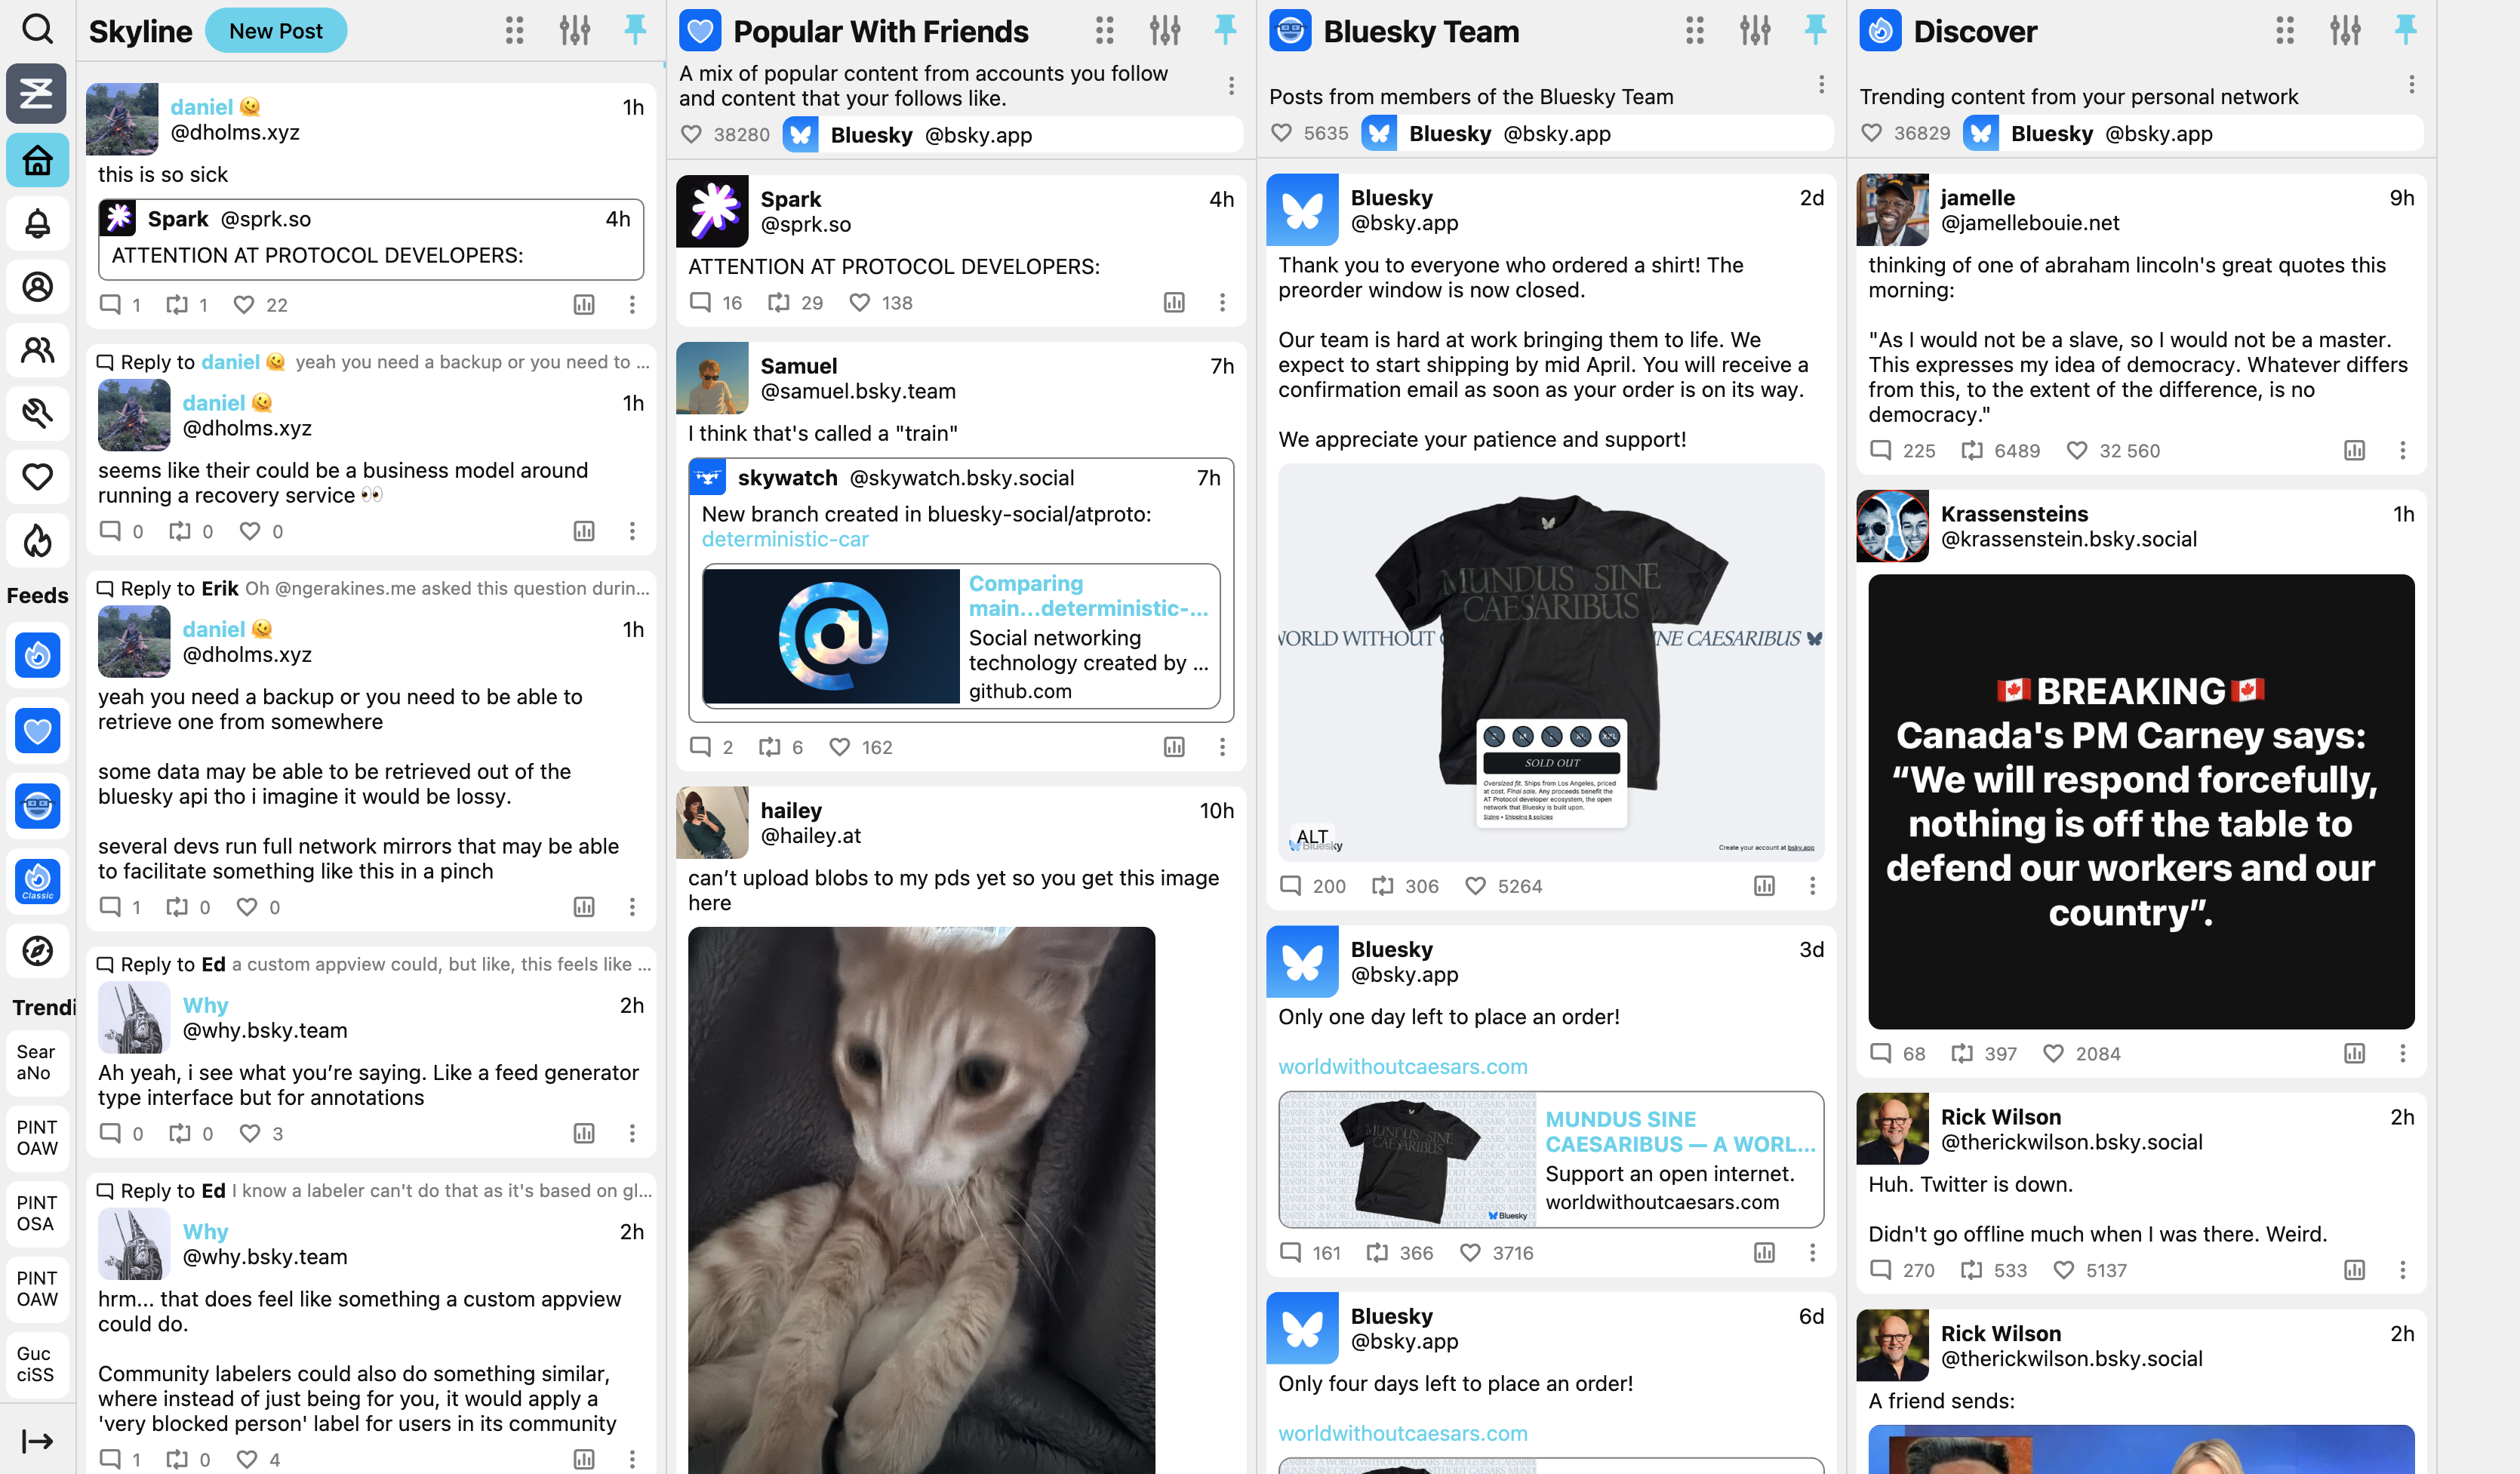The height and width of the screenshot is (1474, 2520).
Task: Open Discover column settings sliders
Action: pyautogui.click(x=2345, y=31)
